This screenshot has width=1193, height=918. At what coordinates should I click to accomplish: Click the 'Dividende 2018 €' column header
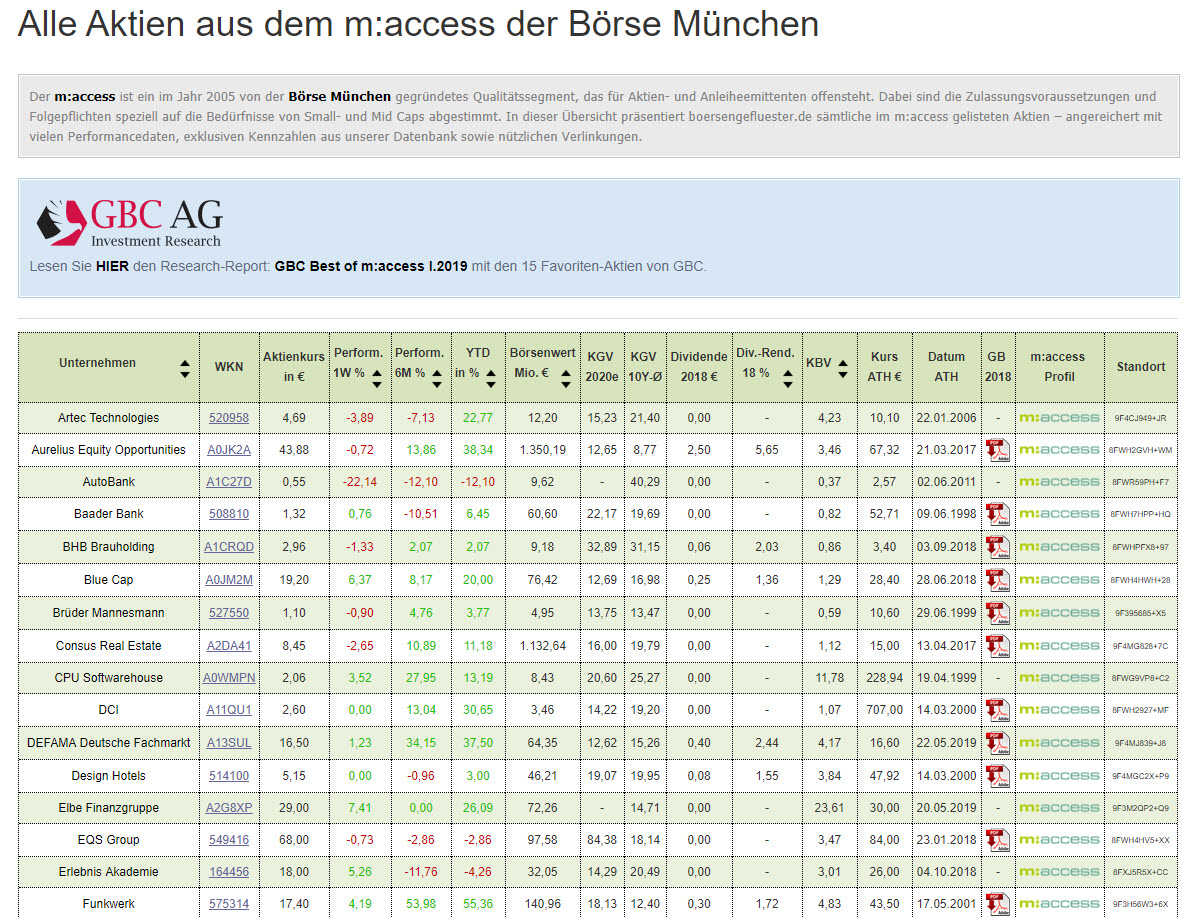coord(699,367)
